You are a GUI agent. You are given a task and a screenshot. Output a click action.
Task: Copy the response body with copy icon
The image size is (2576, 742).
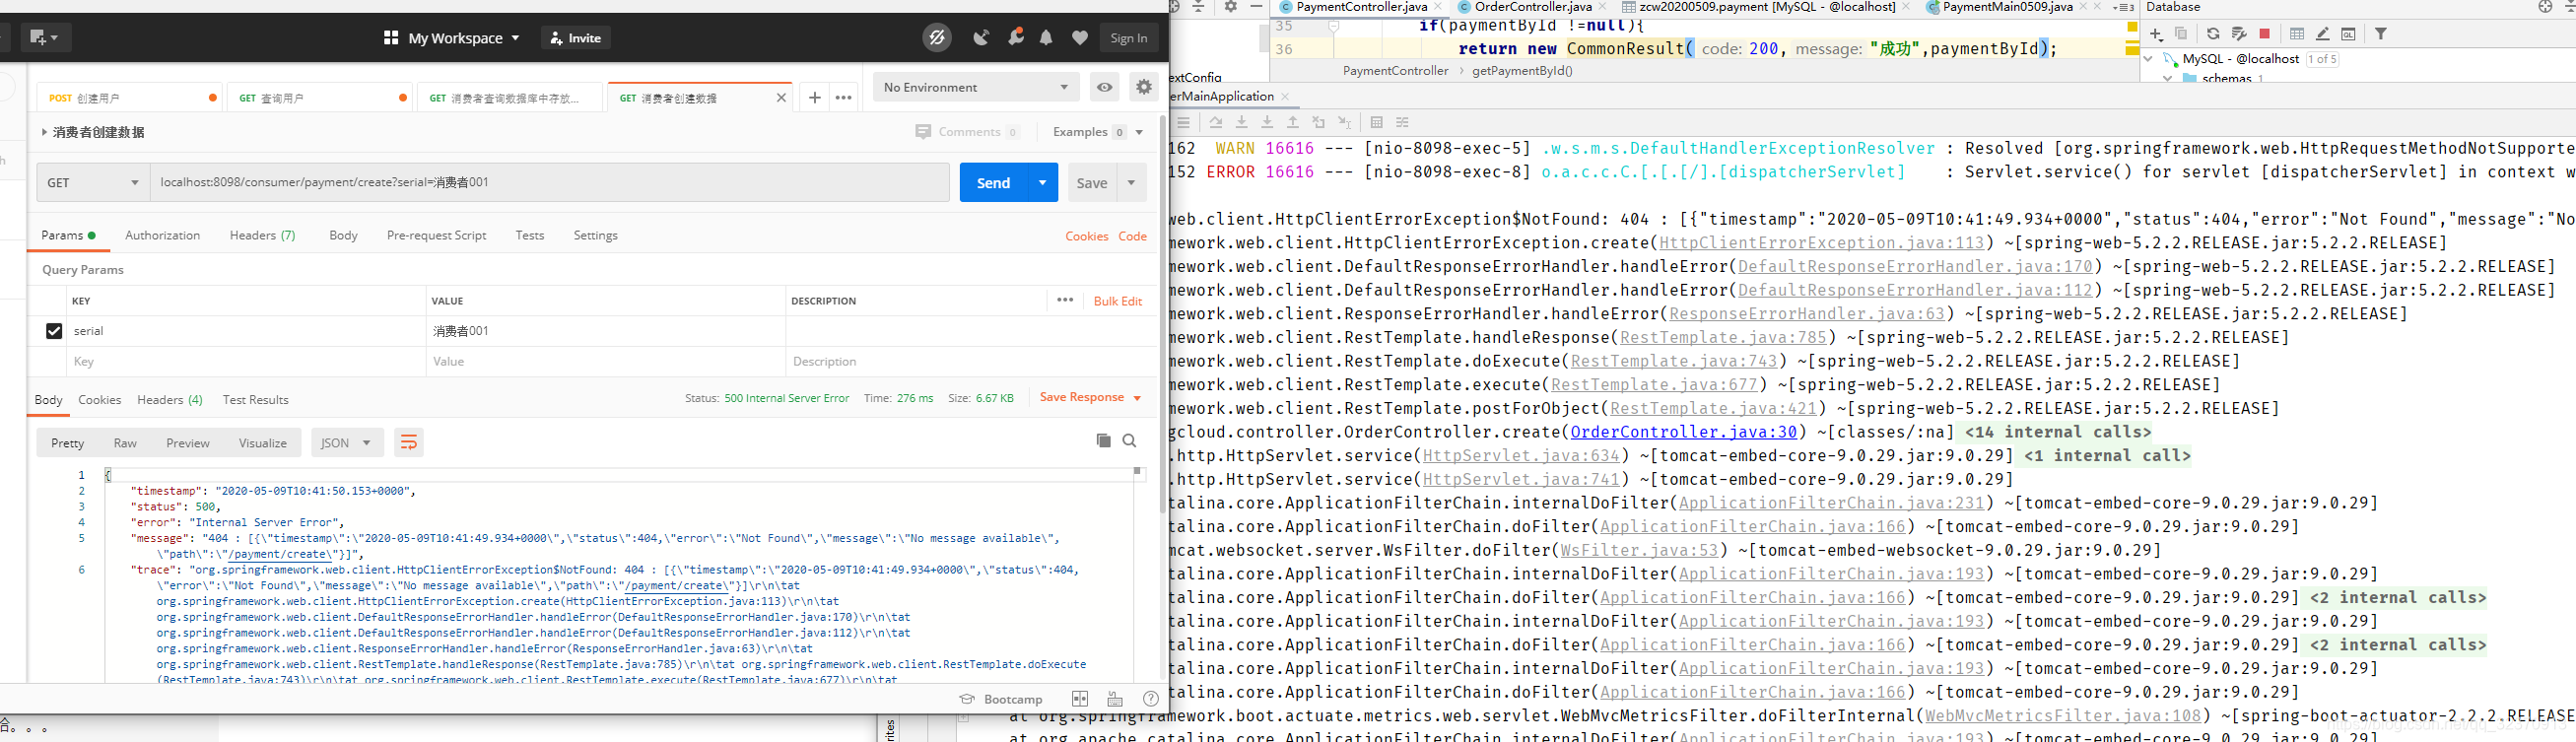(1103, 440)
